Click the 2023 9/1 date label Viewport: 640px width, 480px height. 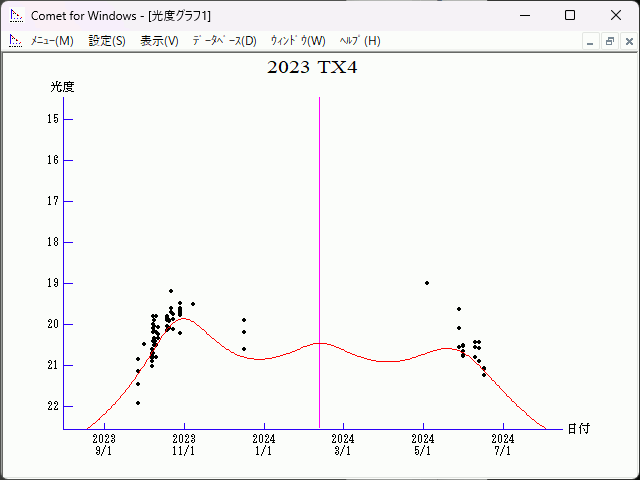tap(104, 445)
